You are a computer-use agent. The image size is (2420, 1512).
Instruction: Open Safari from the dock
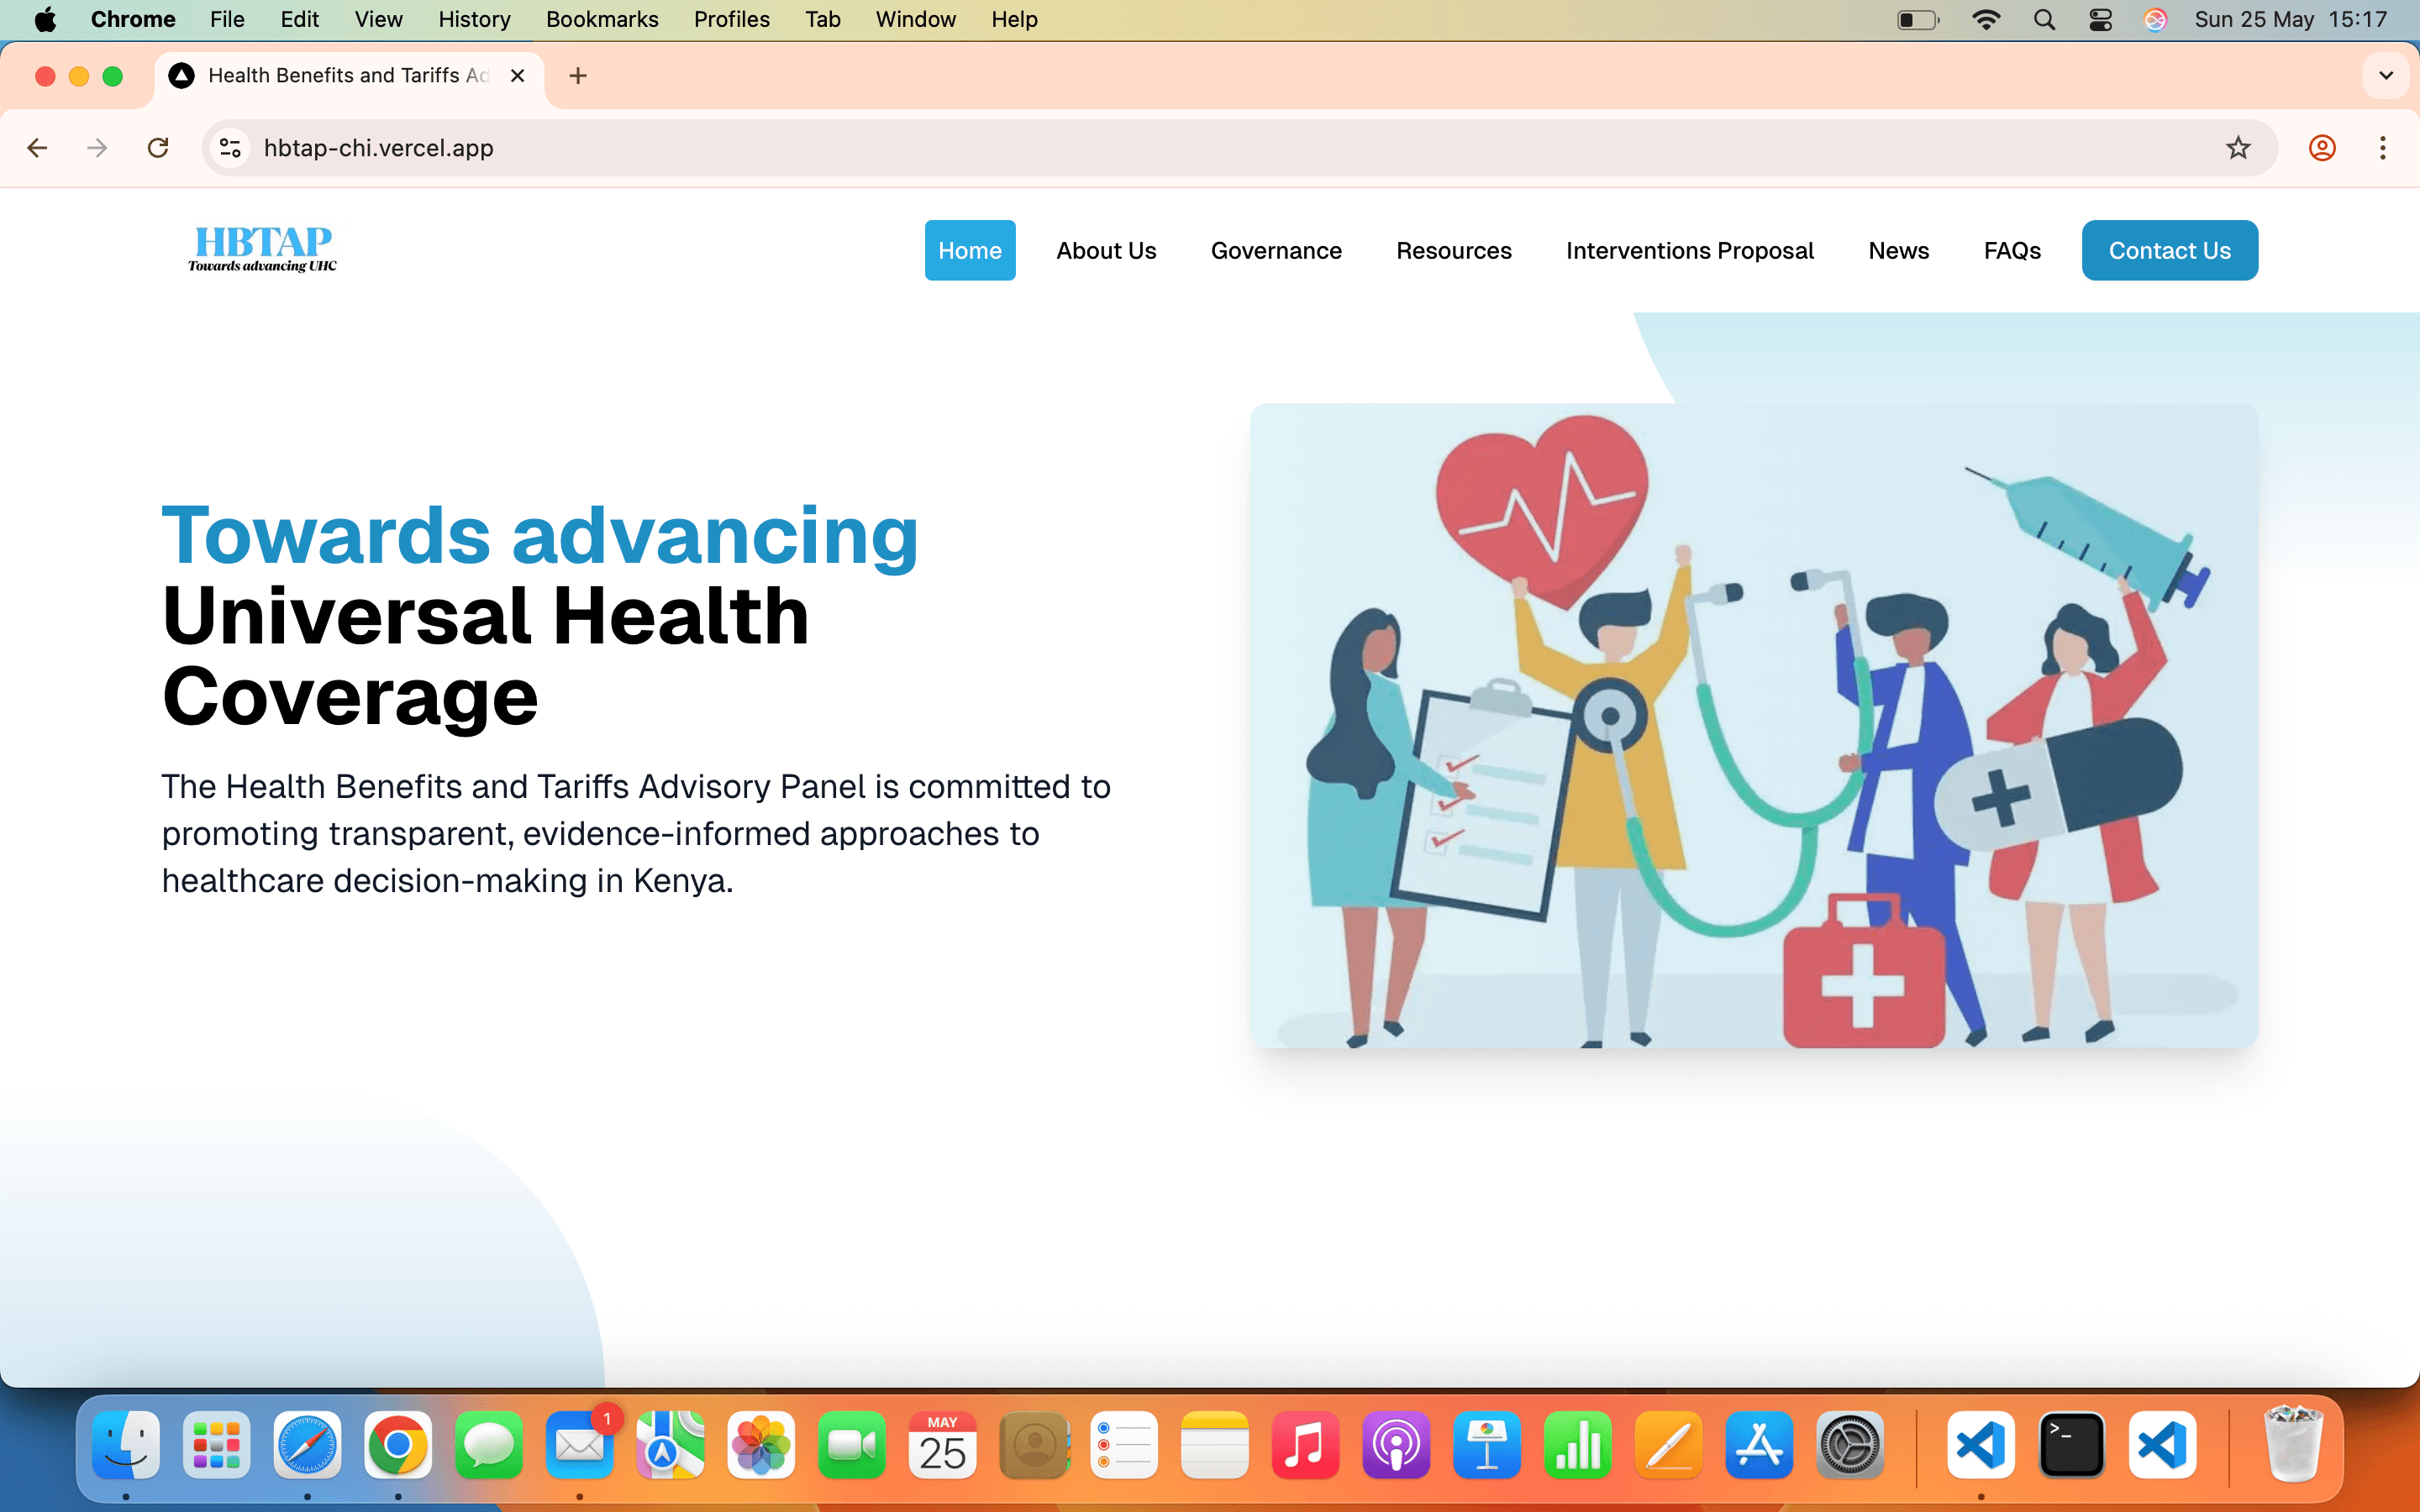(x=307, y=1445)
